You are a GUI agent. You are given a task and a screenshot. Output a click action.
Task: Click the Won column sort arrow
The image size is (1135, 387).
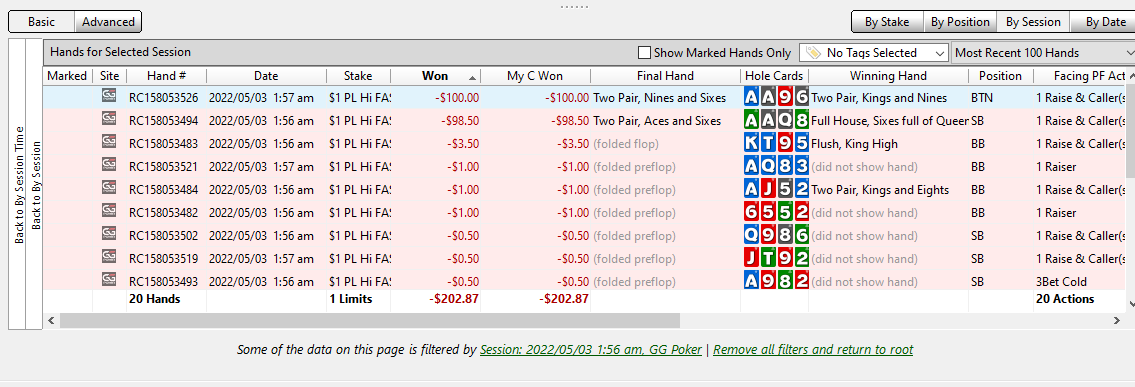(473, 77)
